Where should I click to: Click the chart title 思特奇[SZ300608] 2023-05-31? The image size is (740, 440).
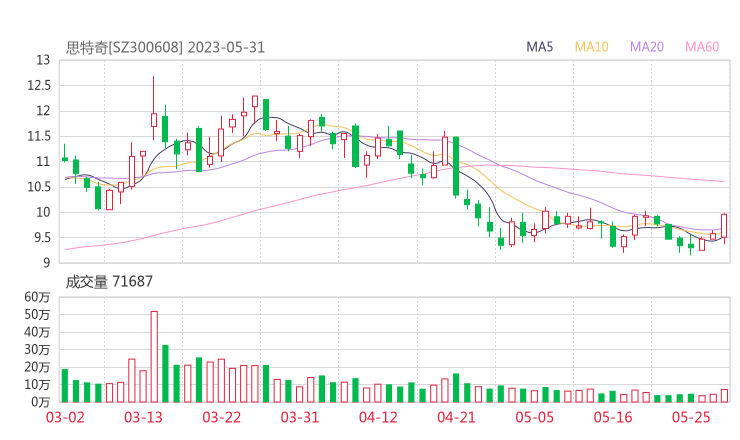pyautogui.click(x=165, y=48)
